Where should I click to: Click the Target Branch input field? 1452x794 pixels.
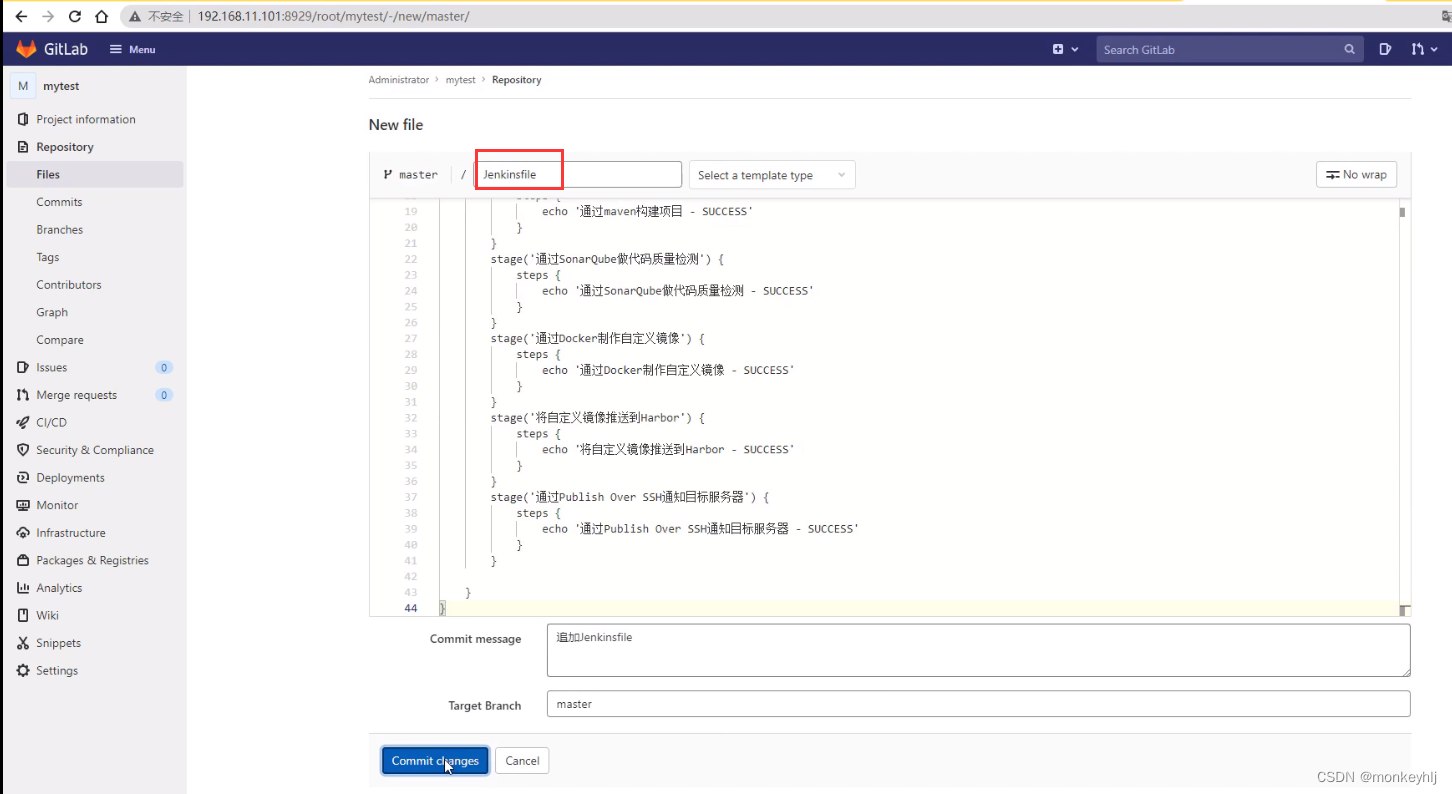[x=978, y=704]
